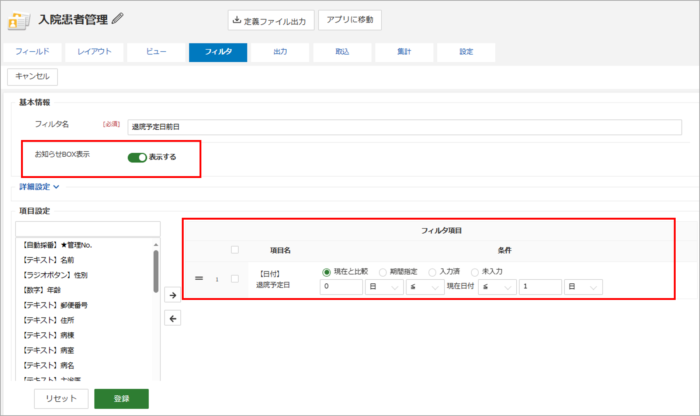Image resolution: width=700 pixels, height=416 pixels.
Task: Open the 設定 tab
Action: click(x=466, y=52)
